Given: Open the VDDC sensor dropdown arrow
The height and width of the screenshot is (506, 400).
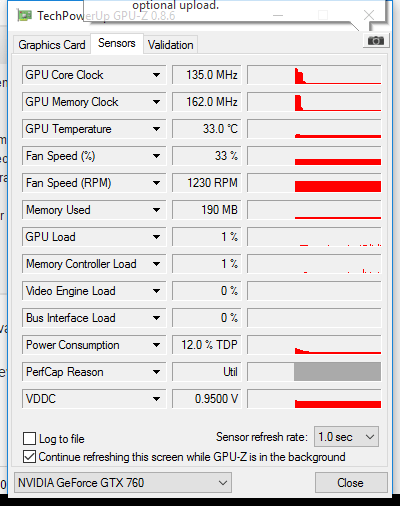Looking at the screenshot, I should pos(156,399).
